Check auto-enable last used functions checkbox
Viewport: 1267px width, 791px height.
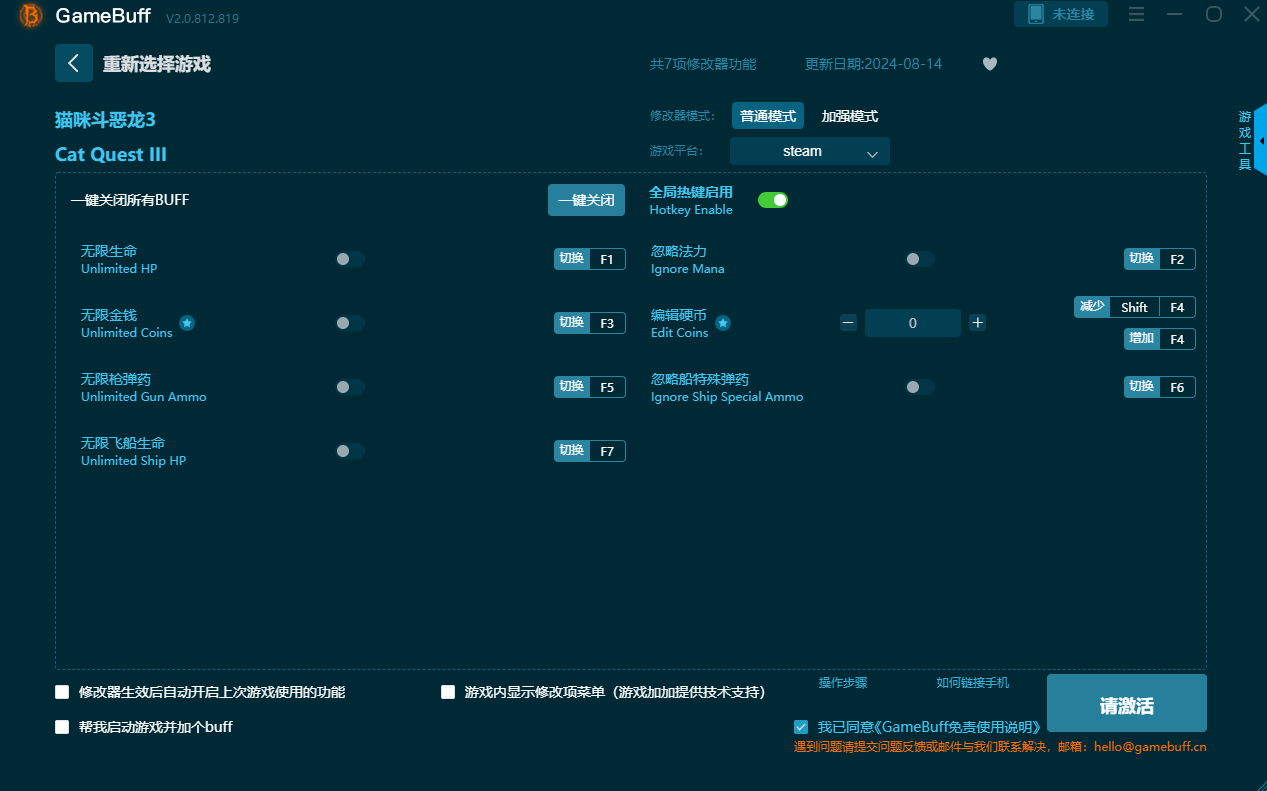point(62,692)
